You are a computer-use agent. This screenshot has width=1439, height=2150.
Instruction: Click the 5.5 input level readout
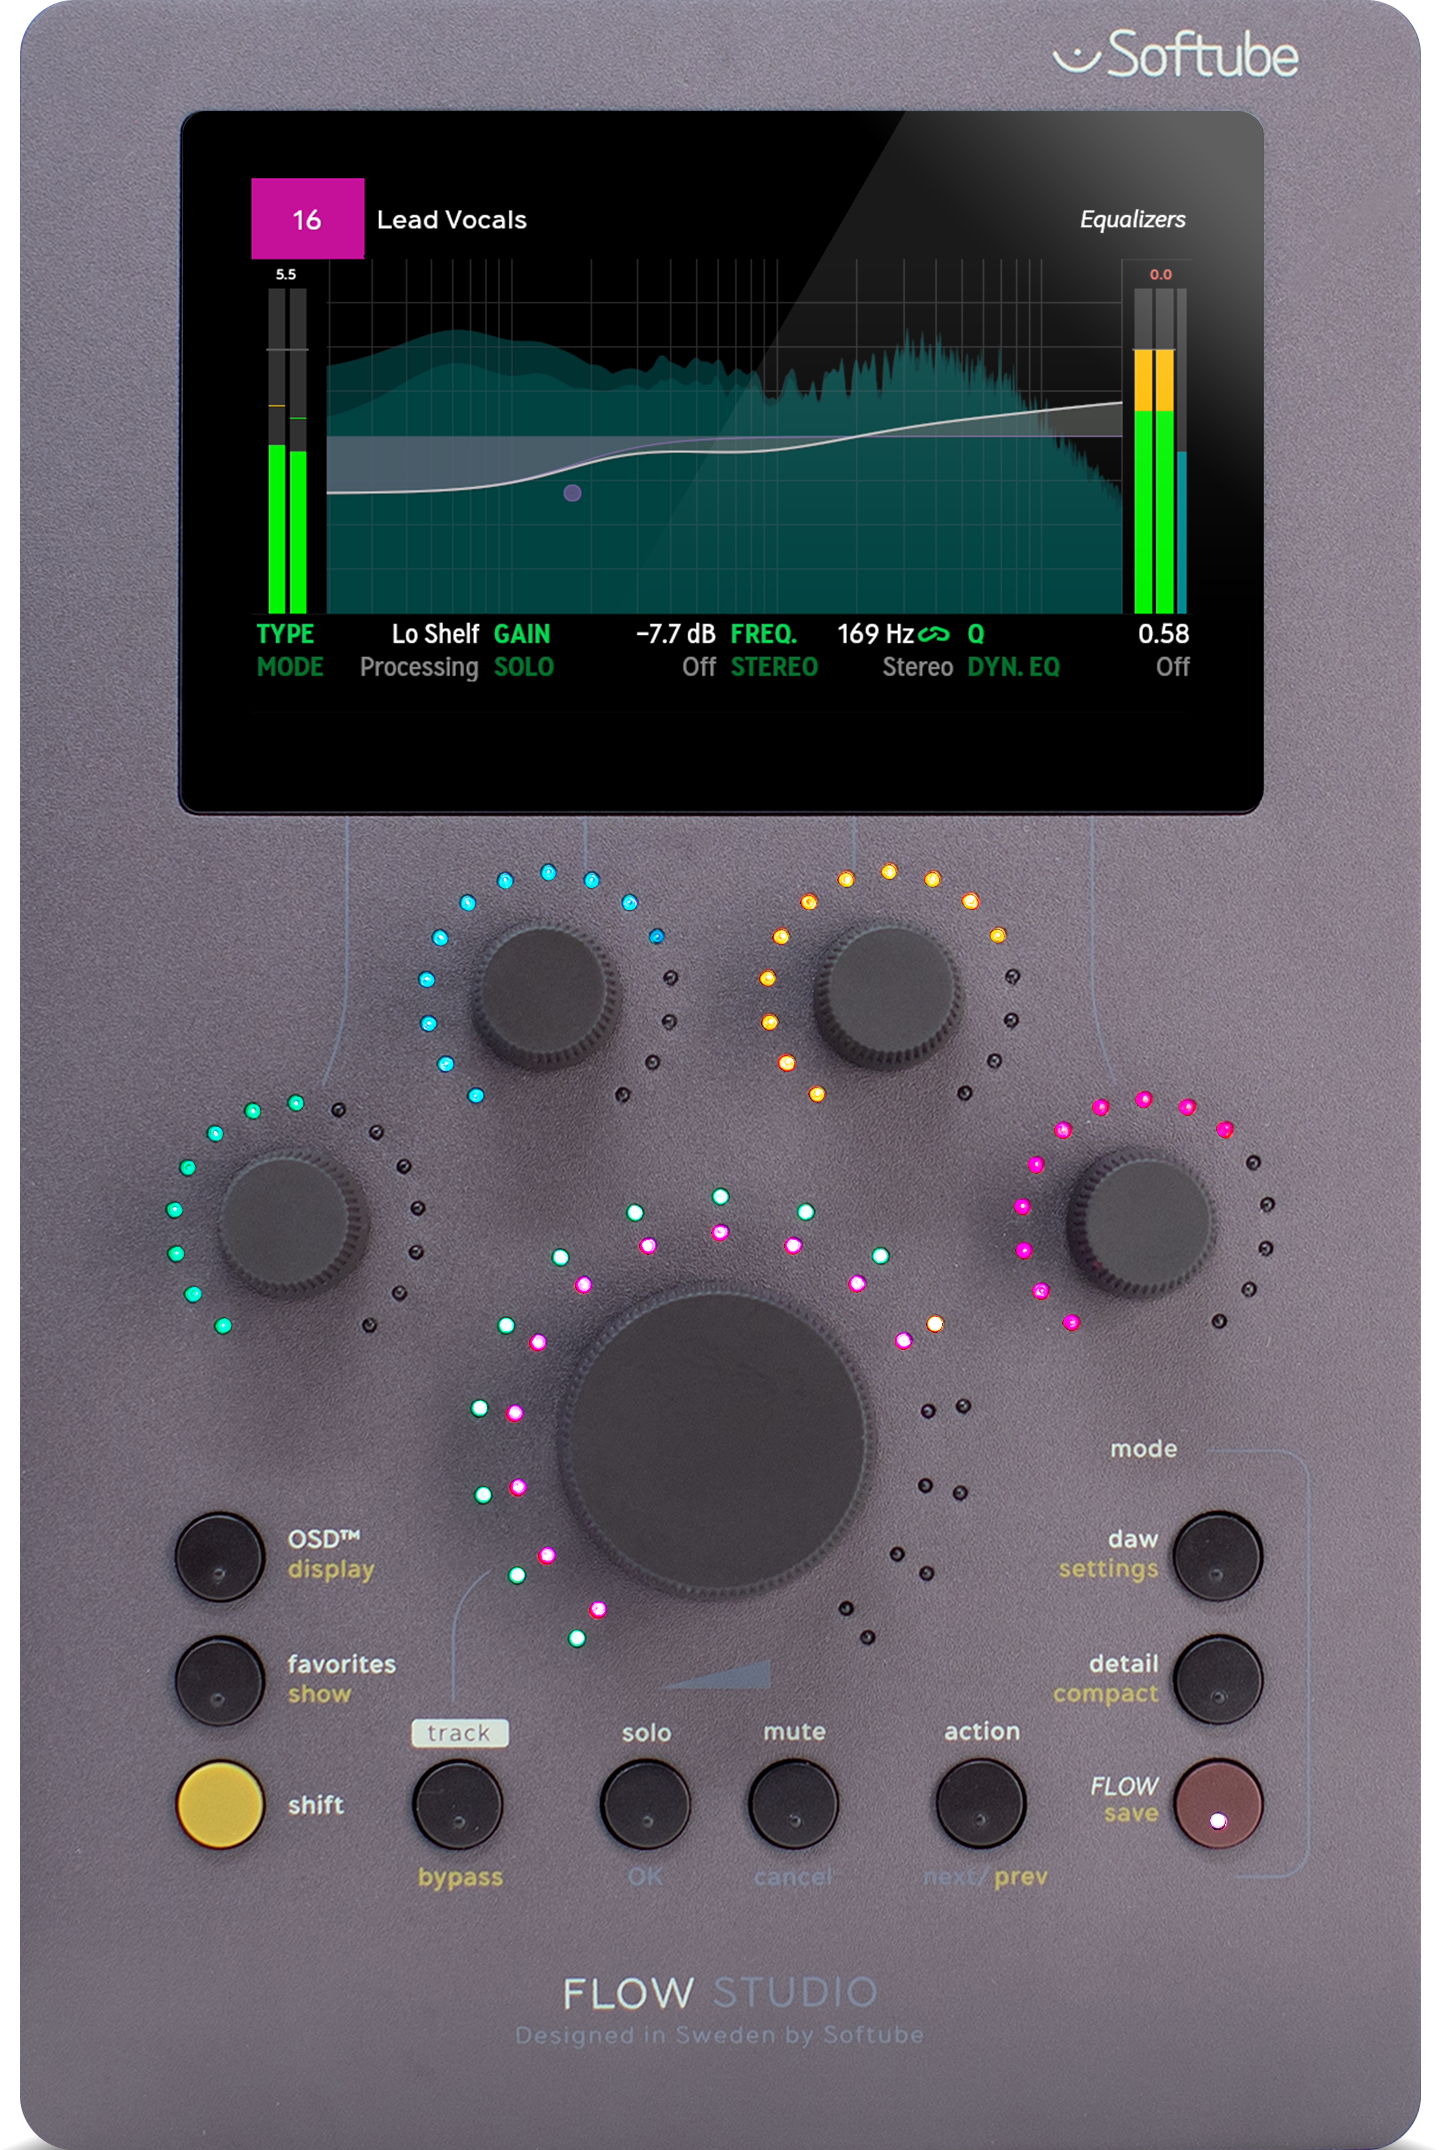[286, 274]
